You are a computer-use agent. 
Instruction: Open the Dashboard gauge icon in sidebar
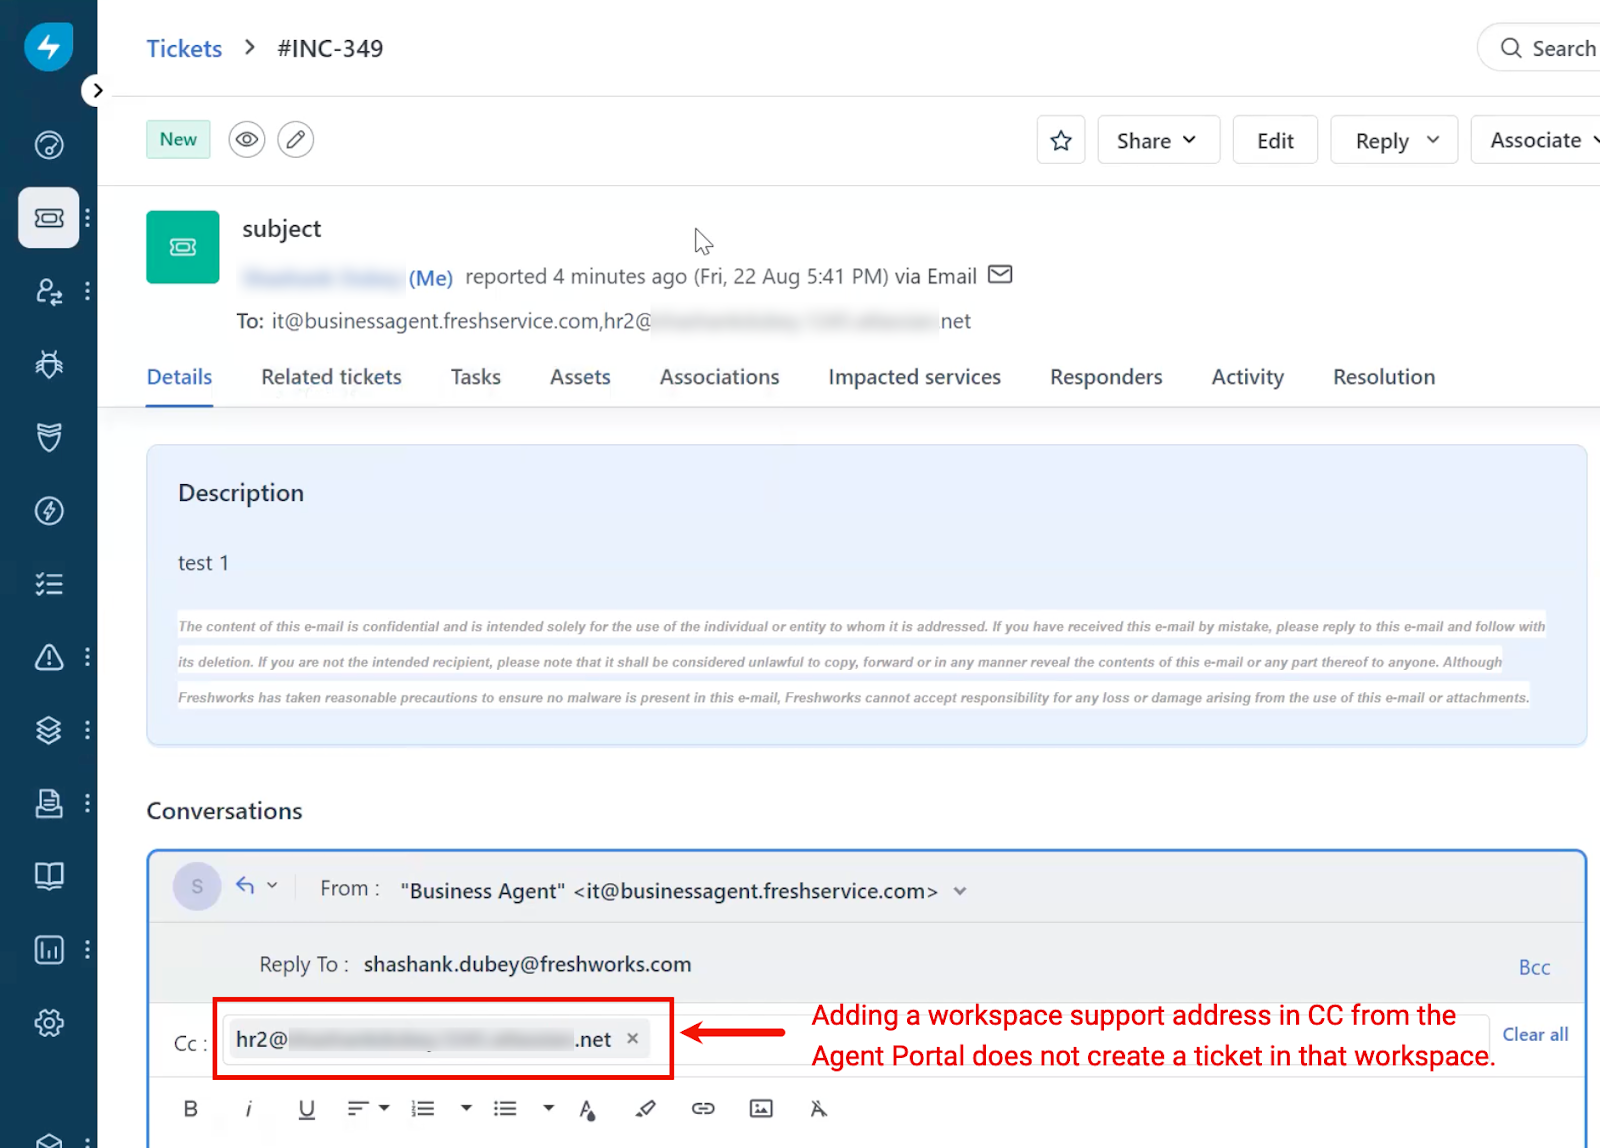pos(49,145)
